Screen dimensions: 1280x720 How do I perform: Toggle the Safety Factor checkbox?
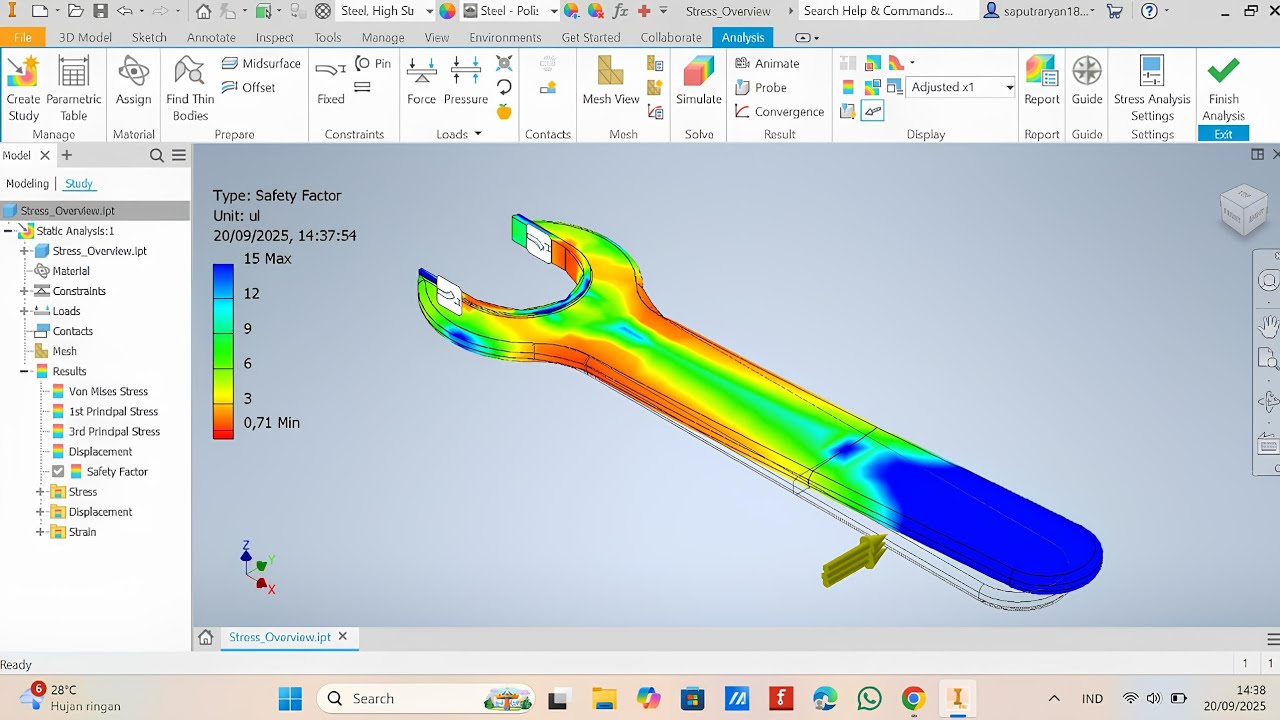coord(58,472)
